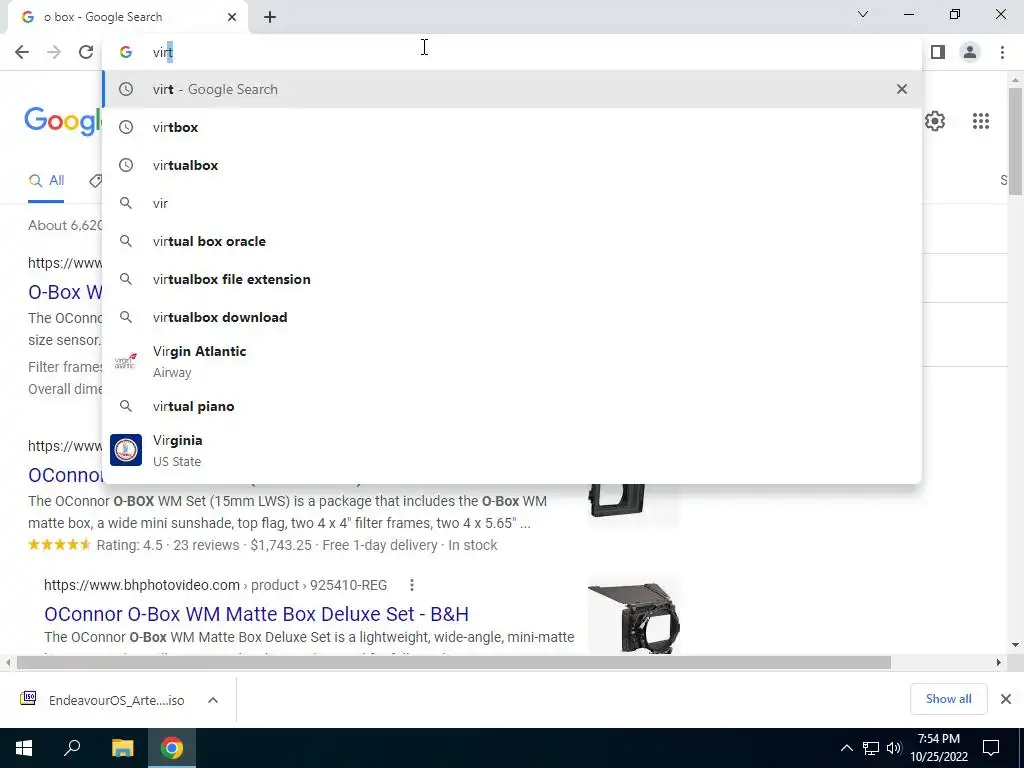Close the 'o box - Google Search' tab

[x=232, y=17]
